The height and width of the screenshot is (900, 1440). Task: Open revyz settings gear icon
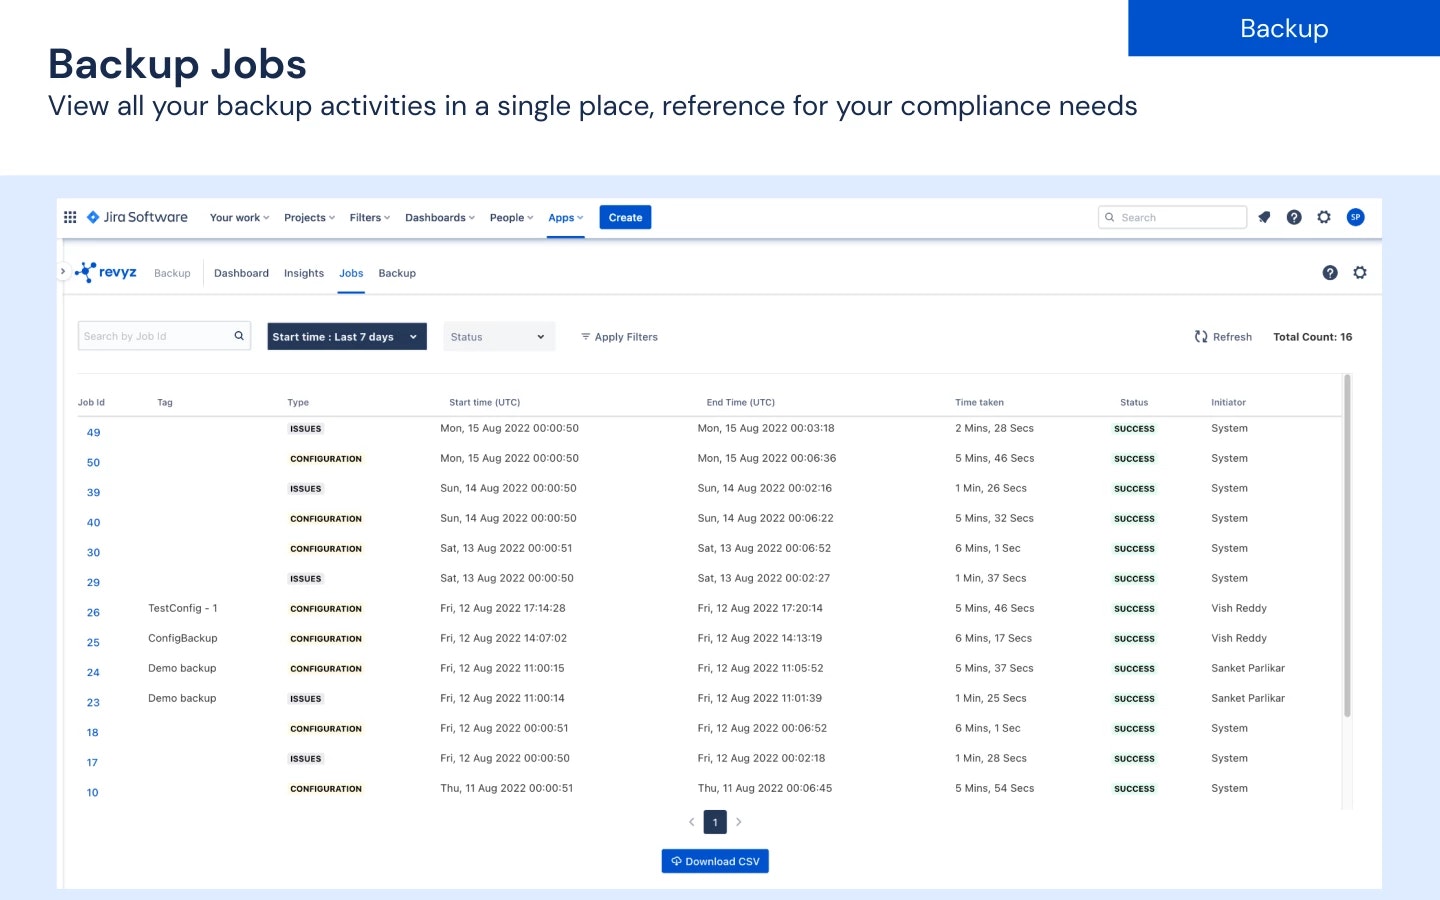1360,272
